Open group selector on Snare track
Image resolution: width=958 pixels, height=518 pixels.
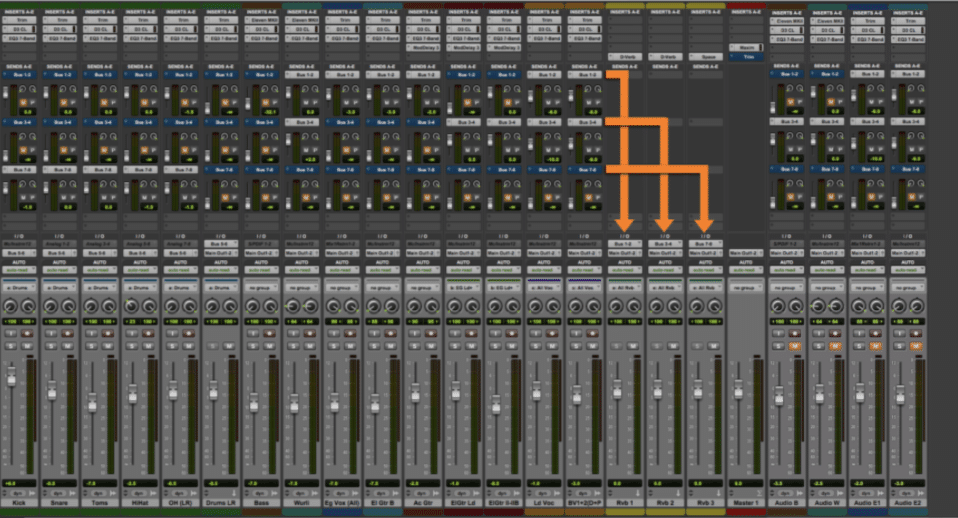[59, 287]
